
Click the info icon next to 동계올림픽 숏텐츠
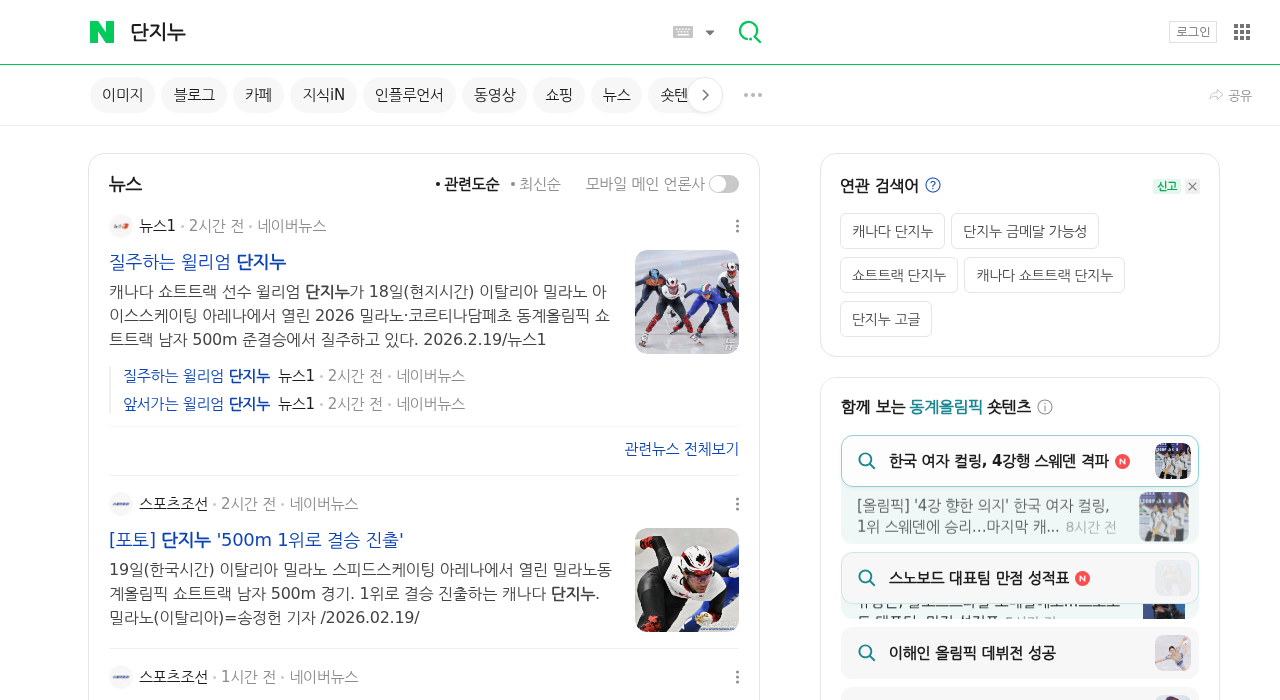pyautogui.click(x=1046, y=407)
